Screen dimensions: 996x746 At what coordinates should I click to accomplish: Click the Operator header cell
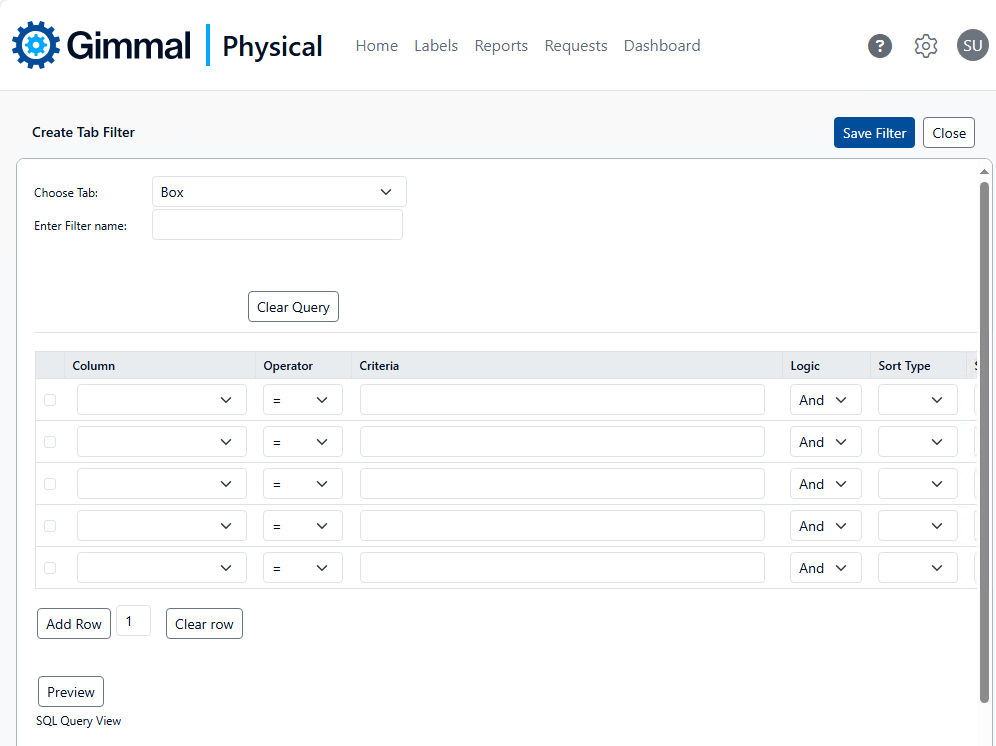tap(303, 365)
